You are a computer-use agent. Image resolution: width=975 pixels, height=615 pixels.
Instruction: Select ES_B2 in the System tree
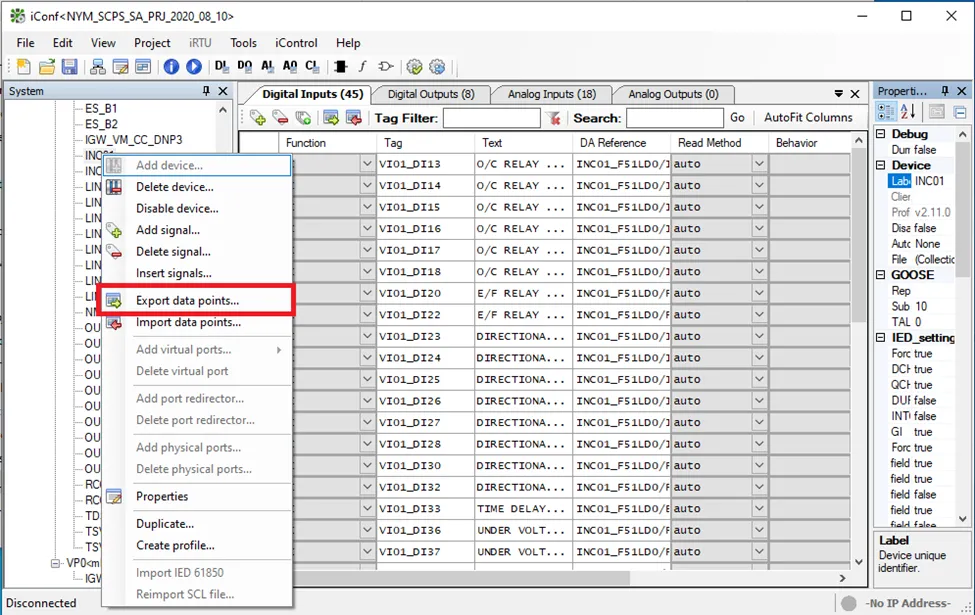tap(101, 124)
